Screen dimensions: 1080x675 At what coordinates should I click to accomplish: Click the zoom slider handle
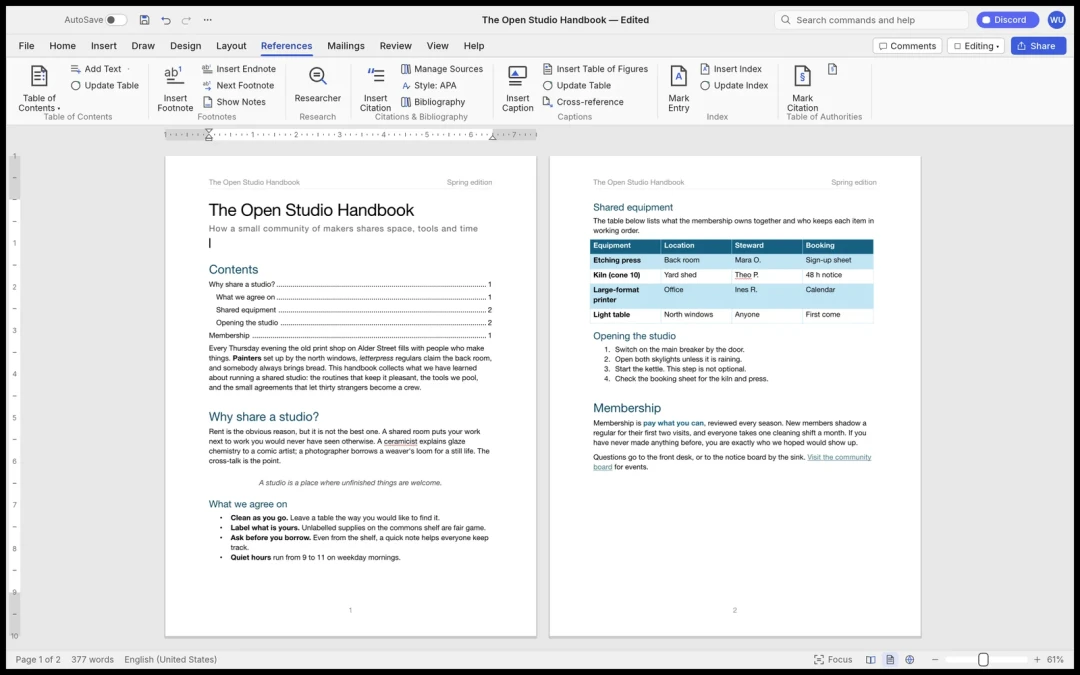coord(984,660)
